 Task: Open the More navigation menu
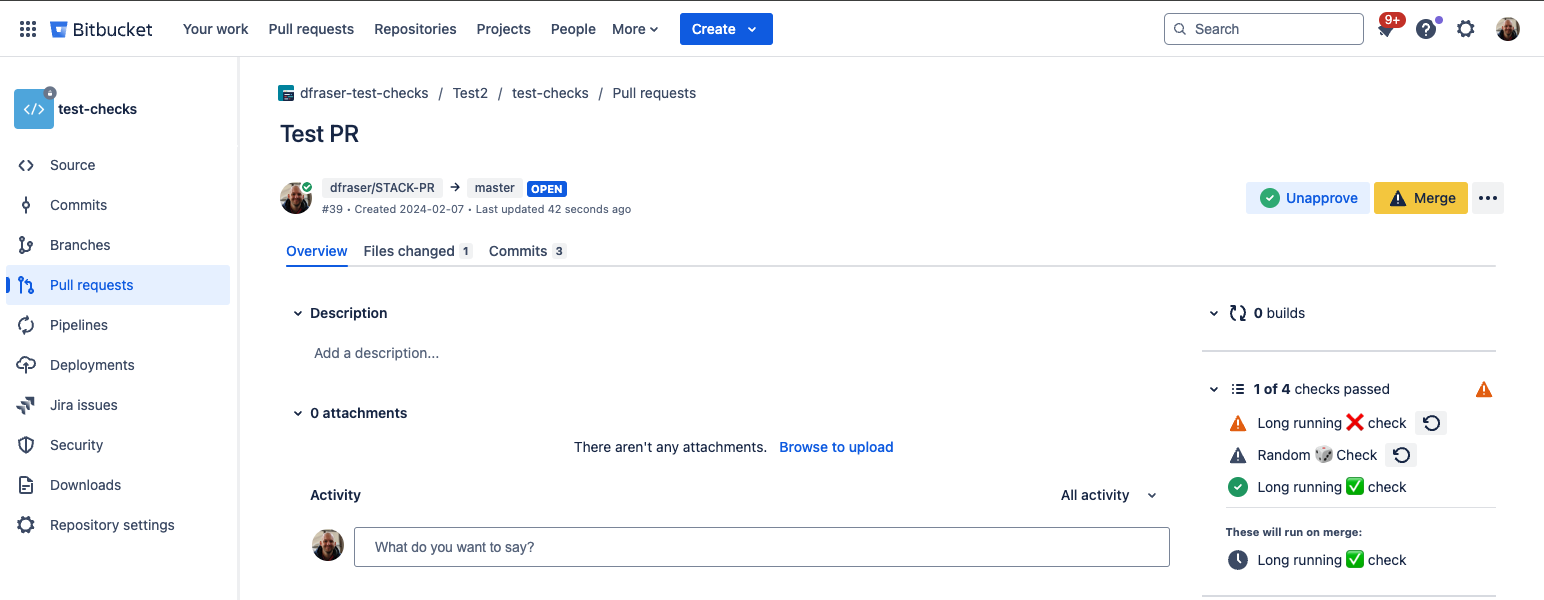[x=634, y=28]
